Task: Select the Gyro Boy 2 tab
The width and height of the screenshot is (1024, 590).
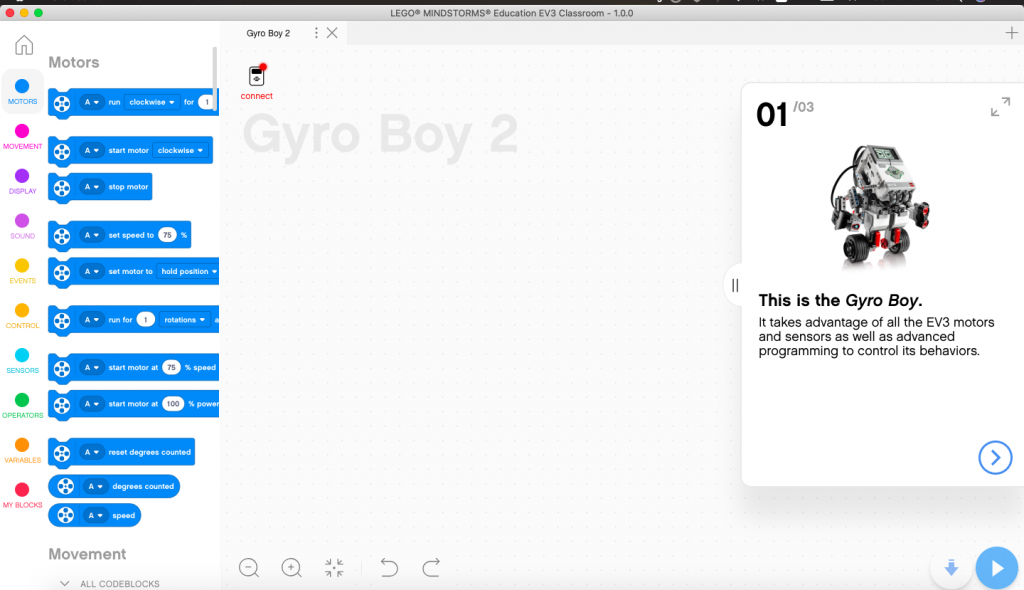Action: point(268,32)
